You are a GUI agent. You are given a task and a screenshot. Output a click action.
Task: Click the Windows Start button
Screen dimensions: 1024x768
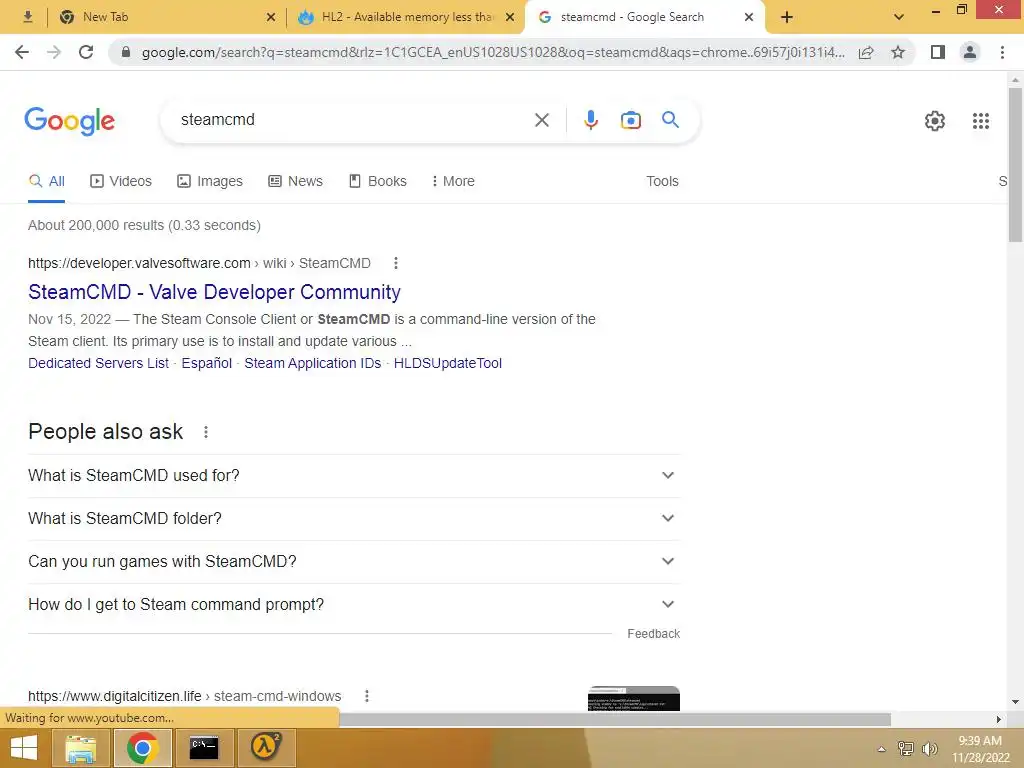24,748
